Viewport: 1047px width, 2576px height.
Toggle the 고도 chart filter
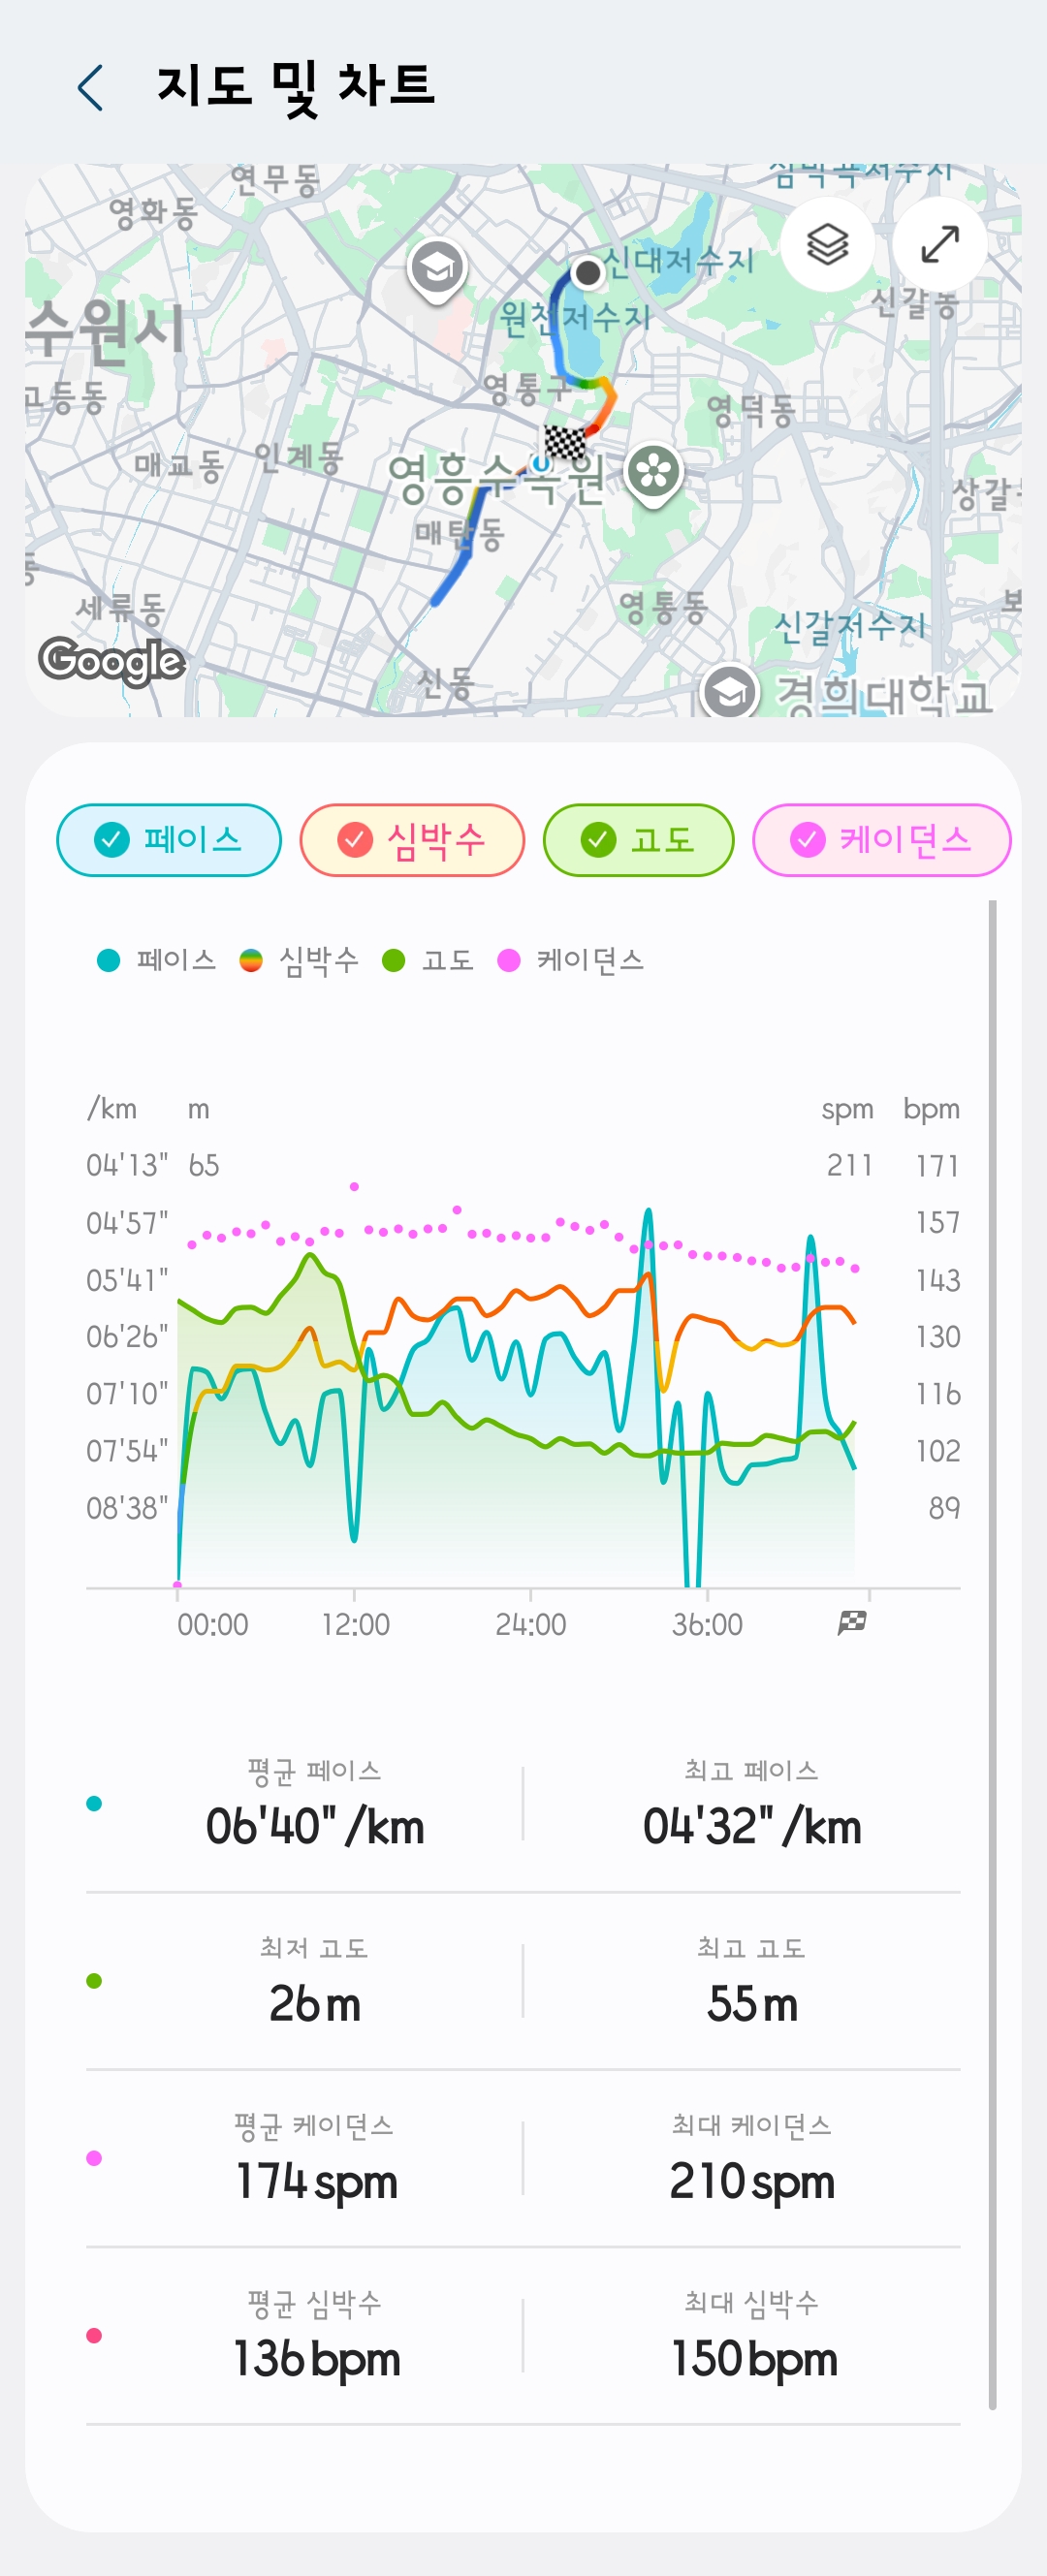pos(638,839)
